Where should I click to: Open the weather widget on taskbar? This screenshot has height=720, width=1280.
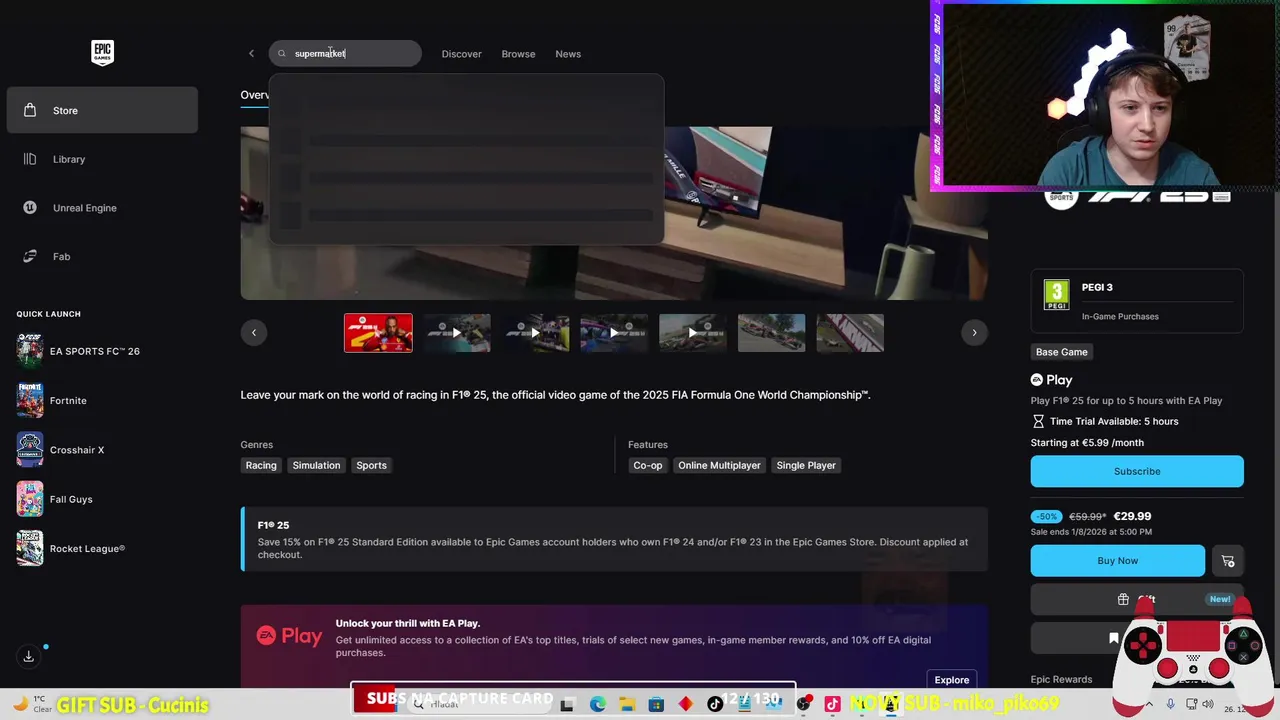(x=31, y=704)
